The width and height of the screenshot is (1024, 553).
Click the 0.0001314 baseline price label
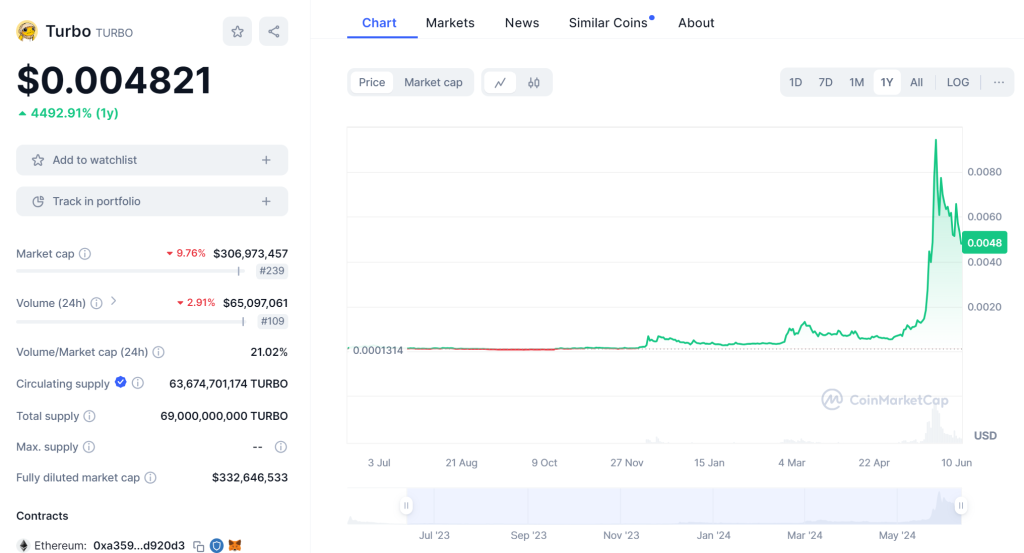(377, 351)
